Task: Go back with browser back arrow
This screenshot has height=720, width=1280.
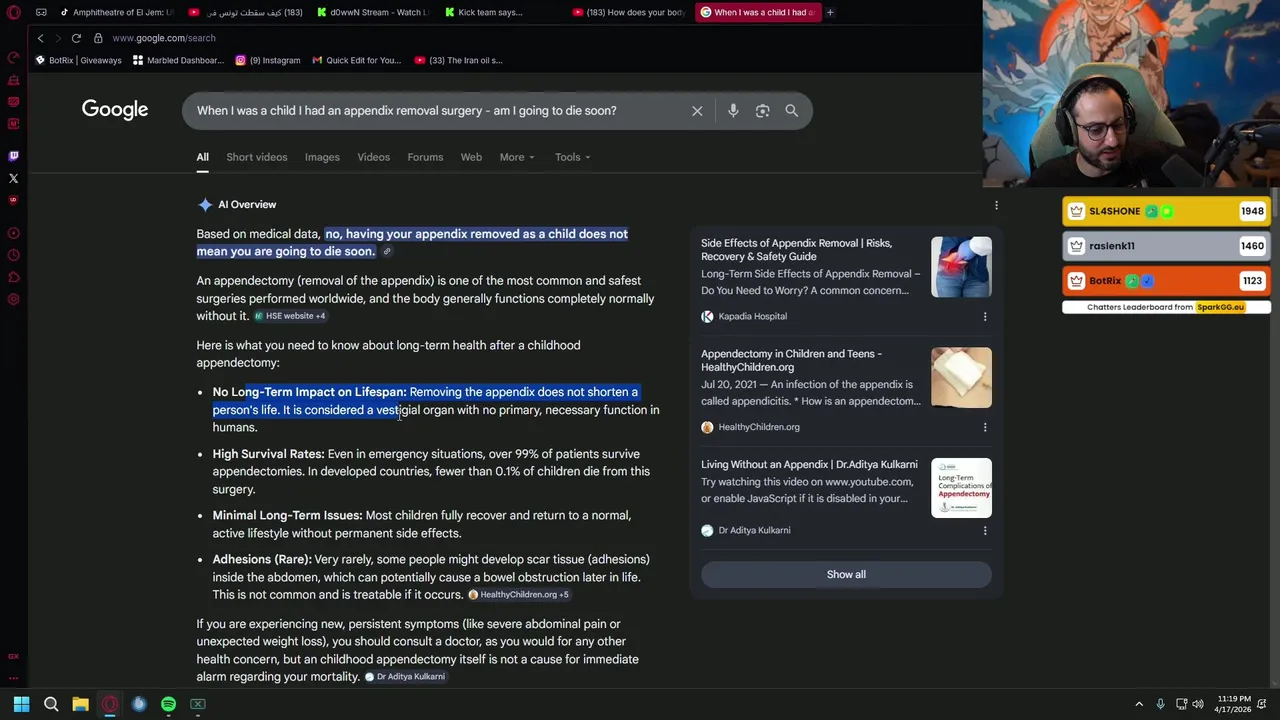Action: [x=40, y=38]
